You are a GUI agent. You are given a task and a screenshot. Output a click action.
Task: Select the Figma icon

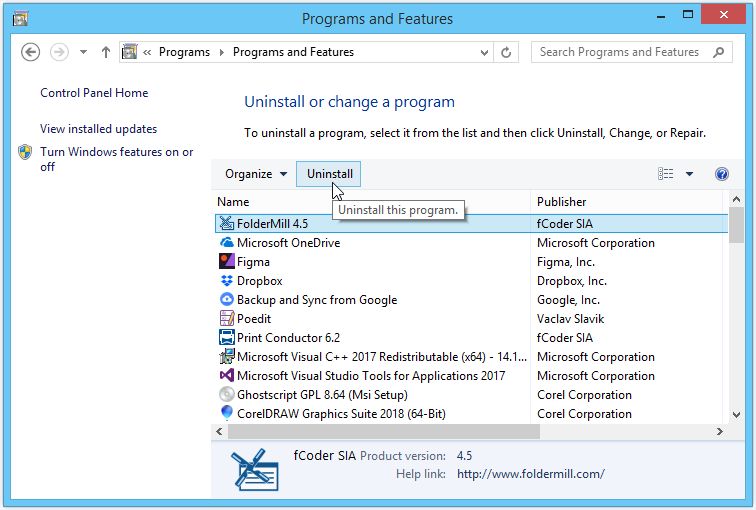(227, 261)
